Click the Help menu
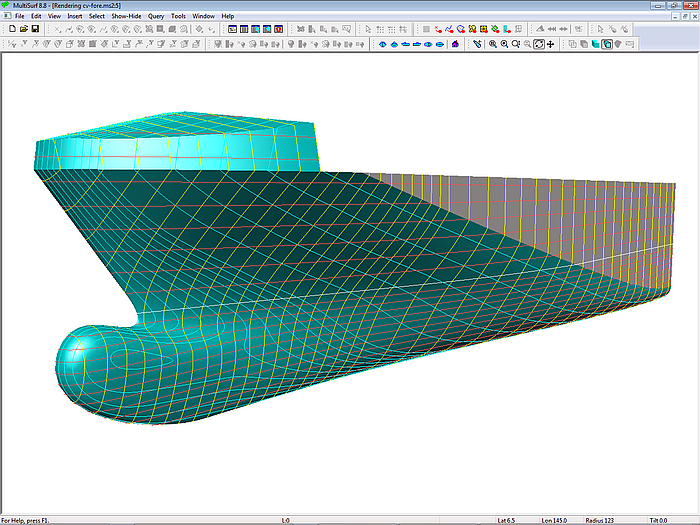Screen dimensions: 700x525 click(x=228, y=17)
